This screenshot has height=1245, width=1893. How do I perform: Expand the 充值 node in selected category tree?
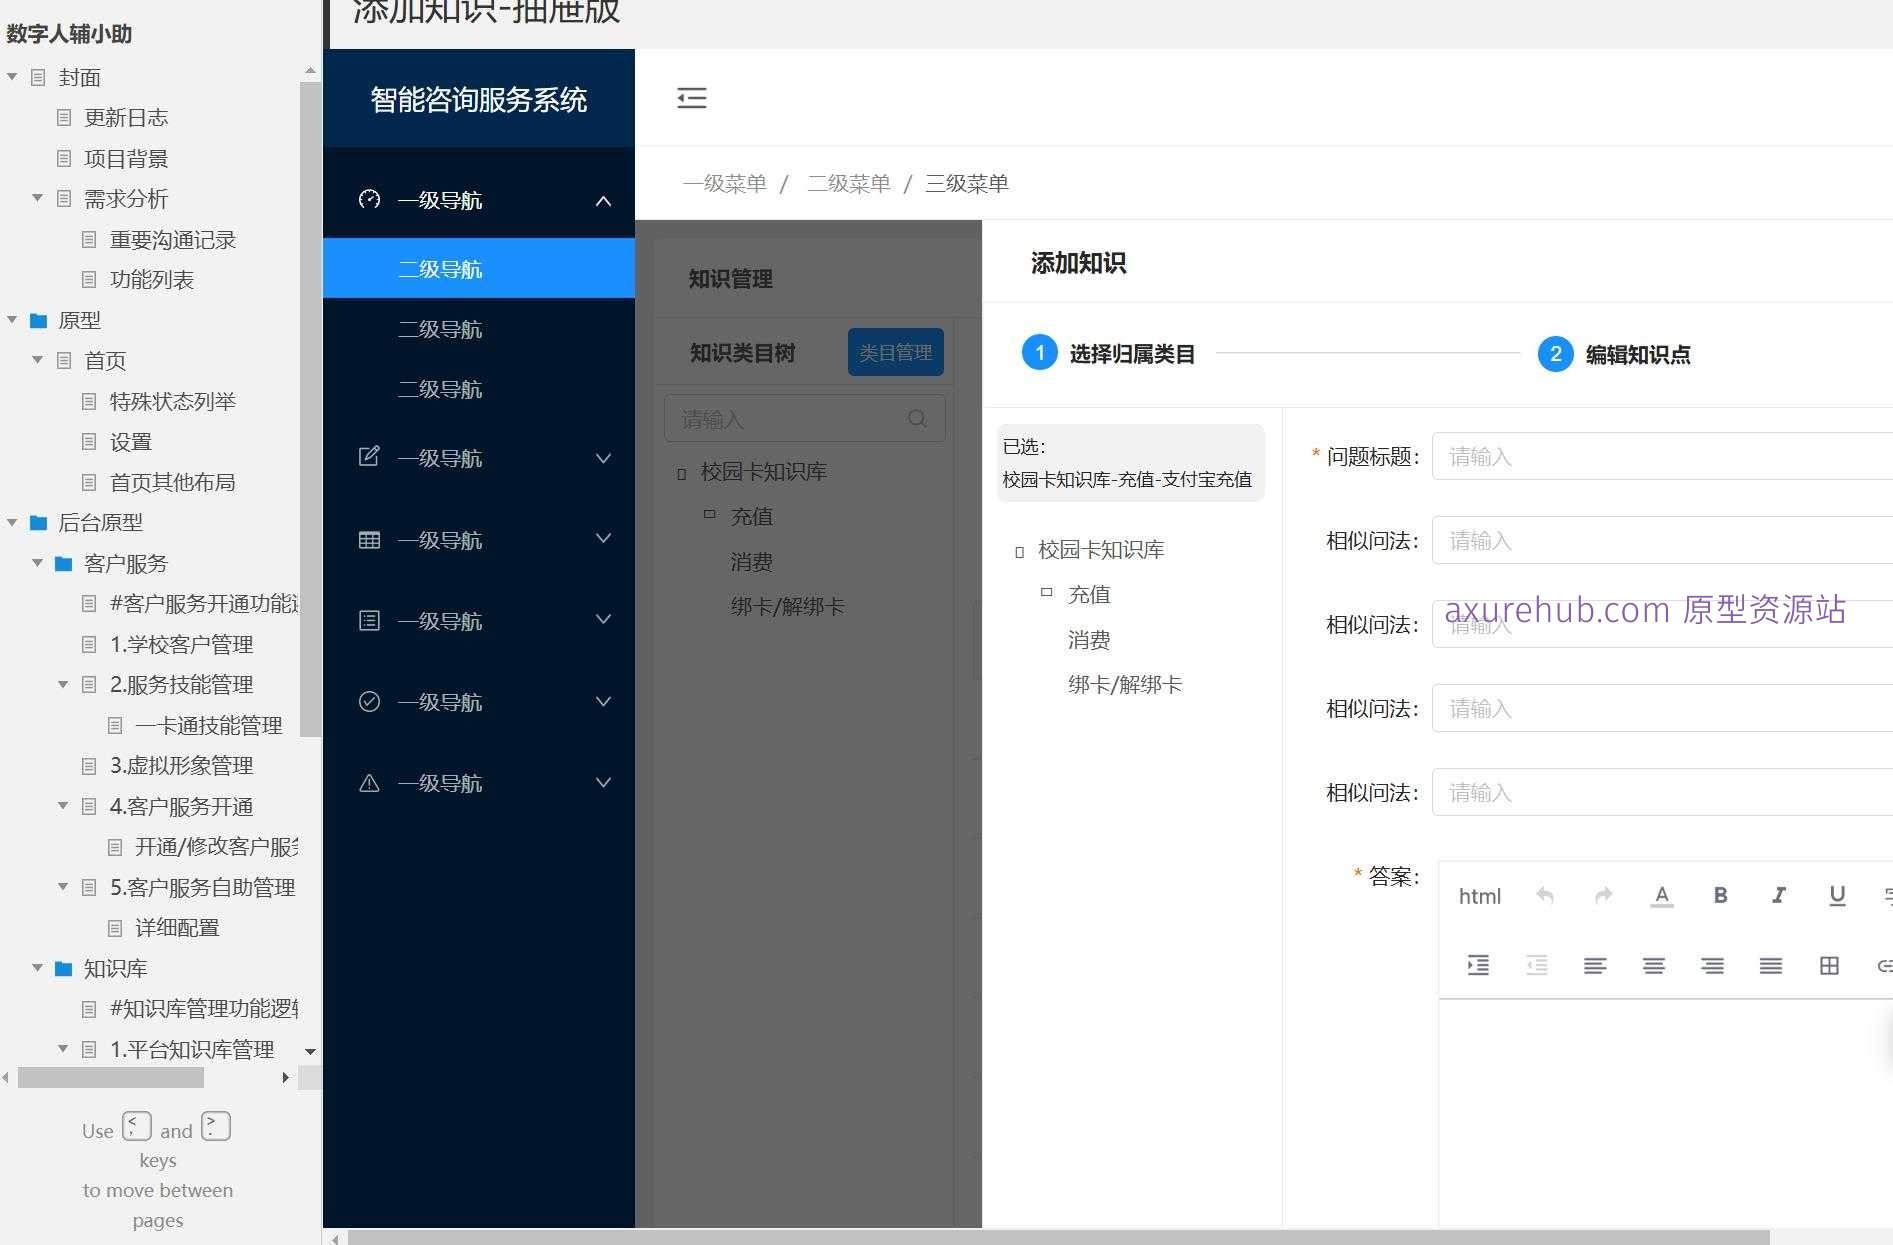pyautogui.click(x=1044, y=593)
